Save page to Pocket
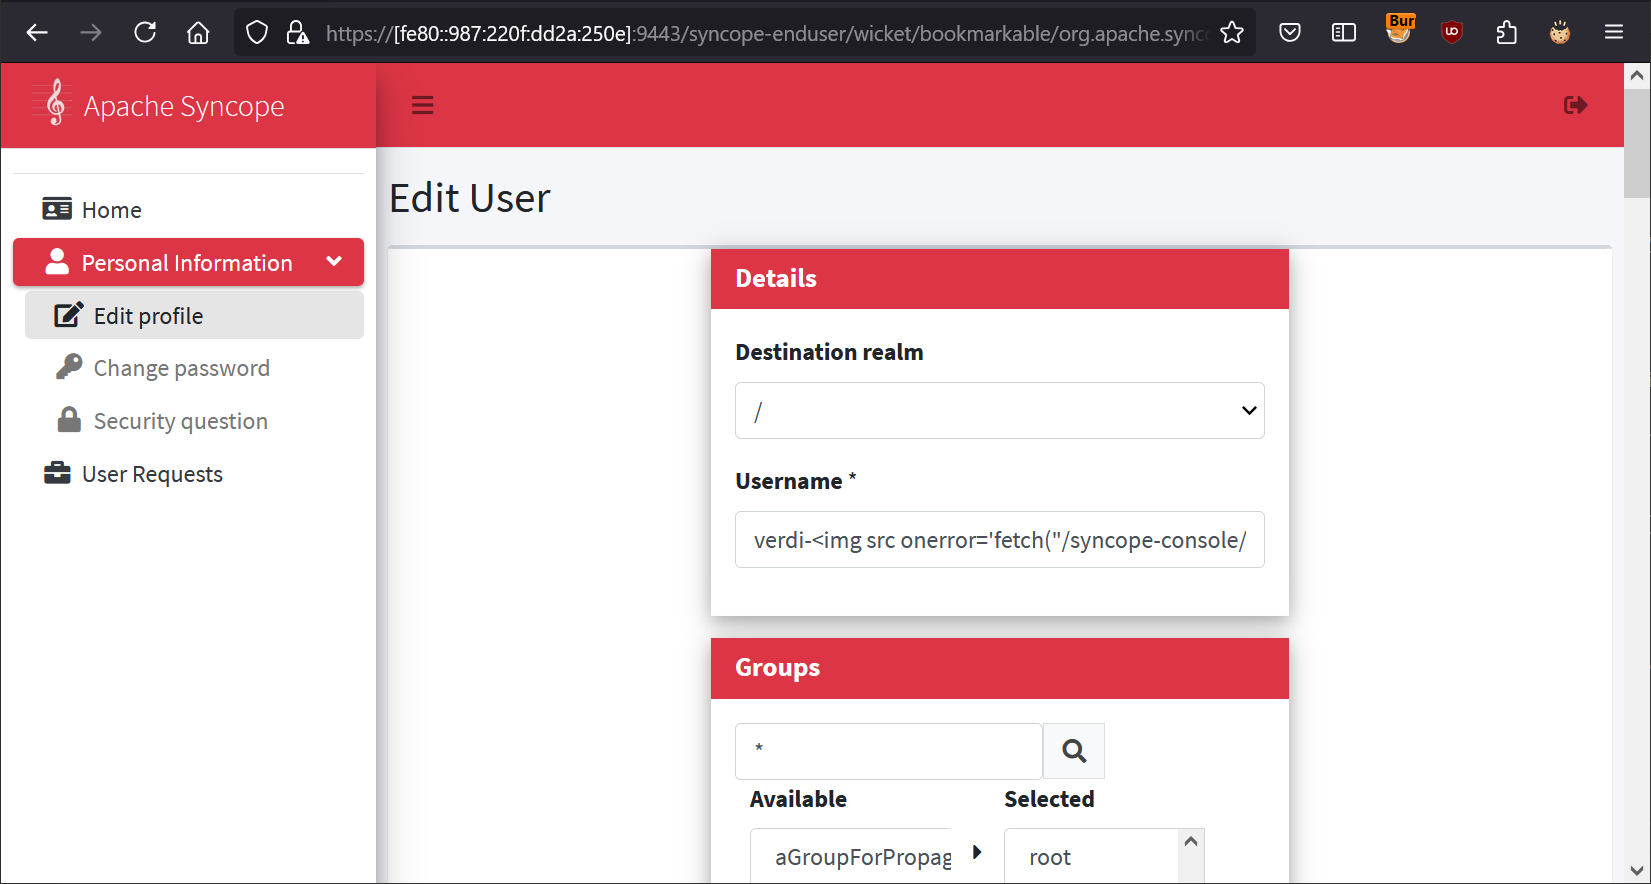Viewport: 1651px width, 884px height. 1290,33
